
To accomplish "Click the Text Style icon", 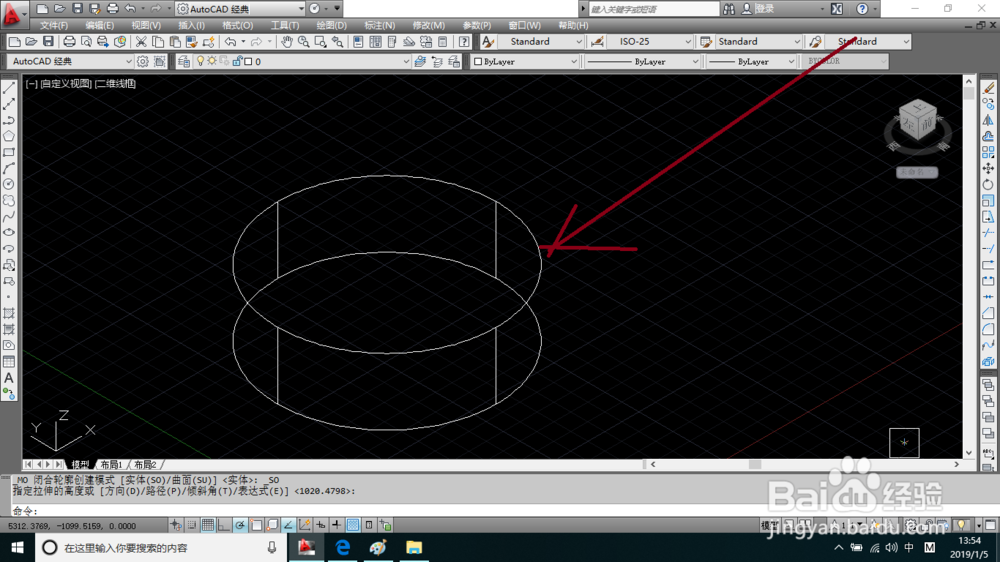I will click(x=488, y=41).
